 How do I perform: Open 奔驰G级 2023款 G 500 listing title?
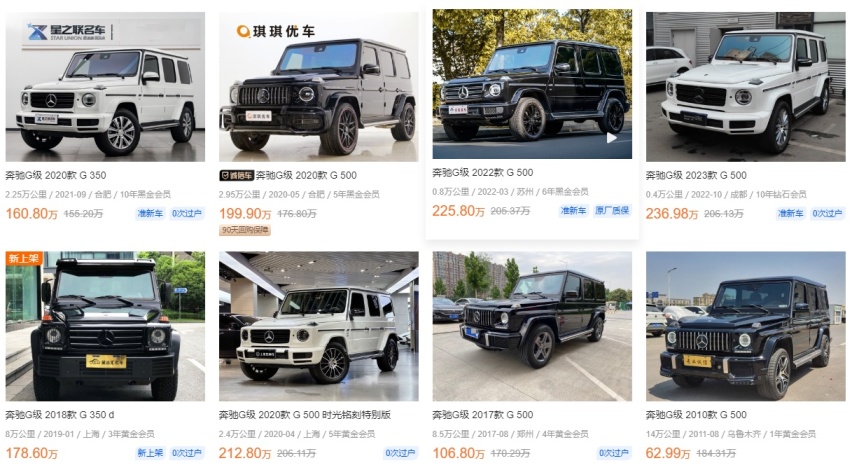click(696, 176)
